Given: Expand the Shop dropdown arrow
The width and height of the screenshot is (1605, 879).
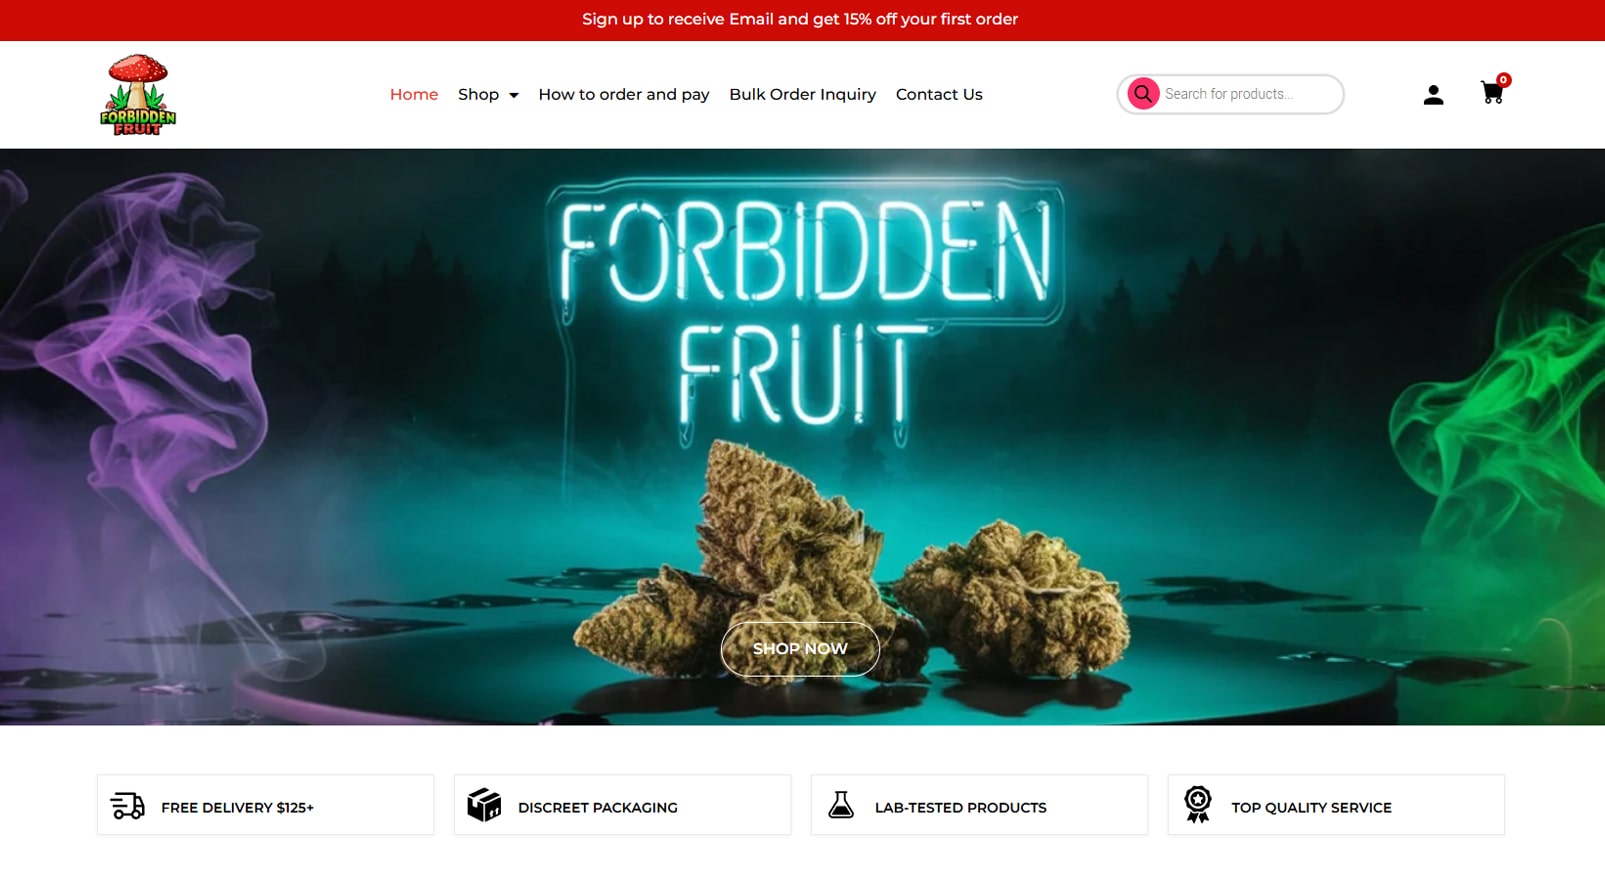Looking at the screenshot, I should 514,95.
